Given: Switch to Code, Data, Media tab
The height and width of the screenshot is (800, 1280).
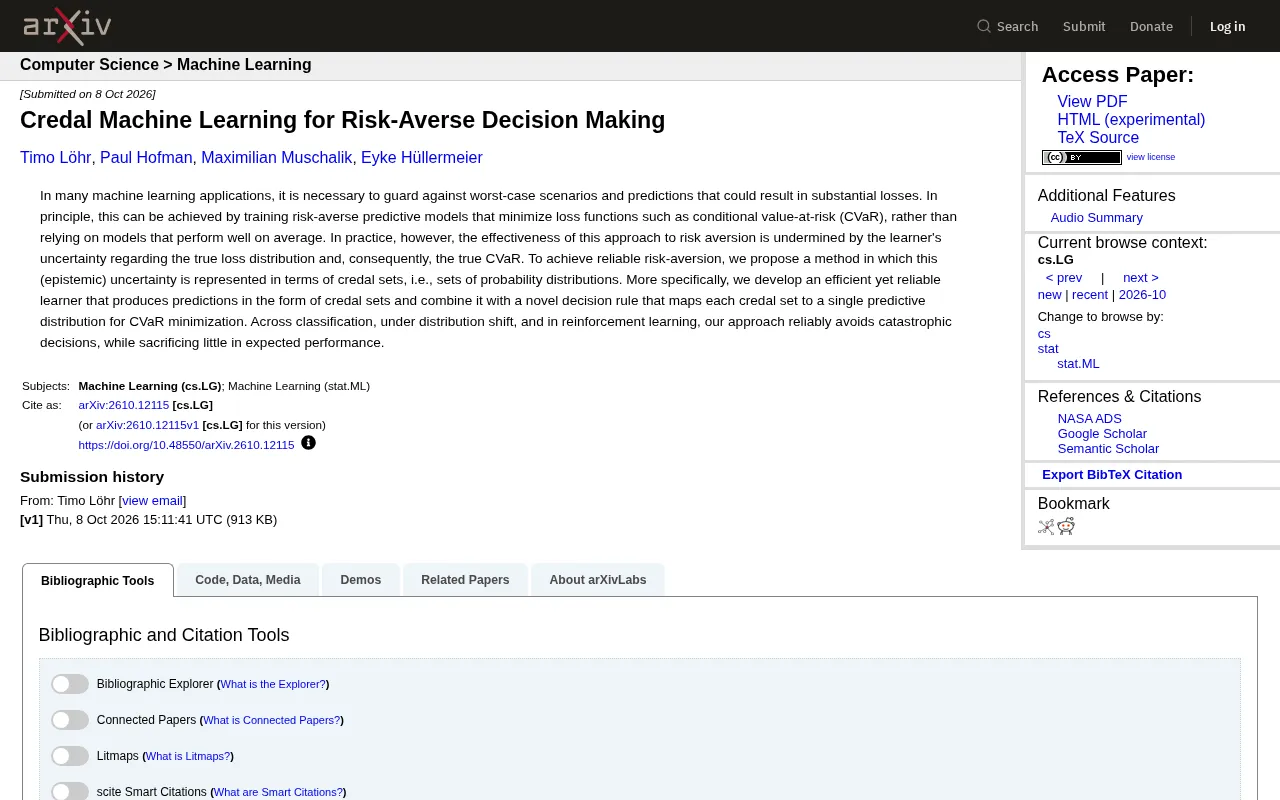Looking at the screenshot, I should [x=248, y=580].
